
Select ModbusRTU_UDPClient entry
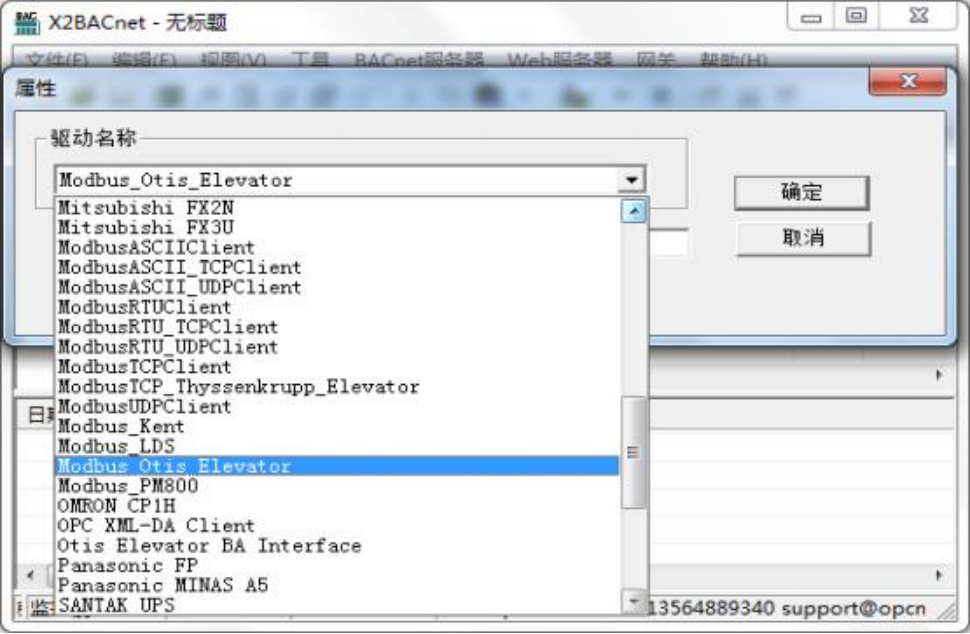(x=337, y=346)
